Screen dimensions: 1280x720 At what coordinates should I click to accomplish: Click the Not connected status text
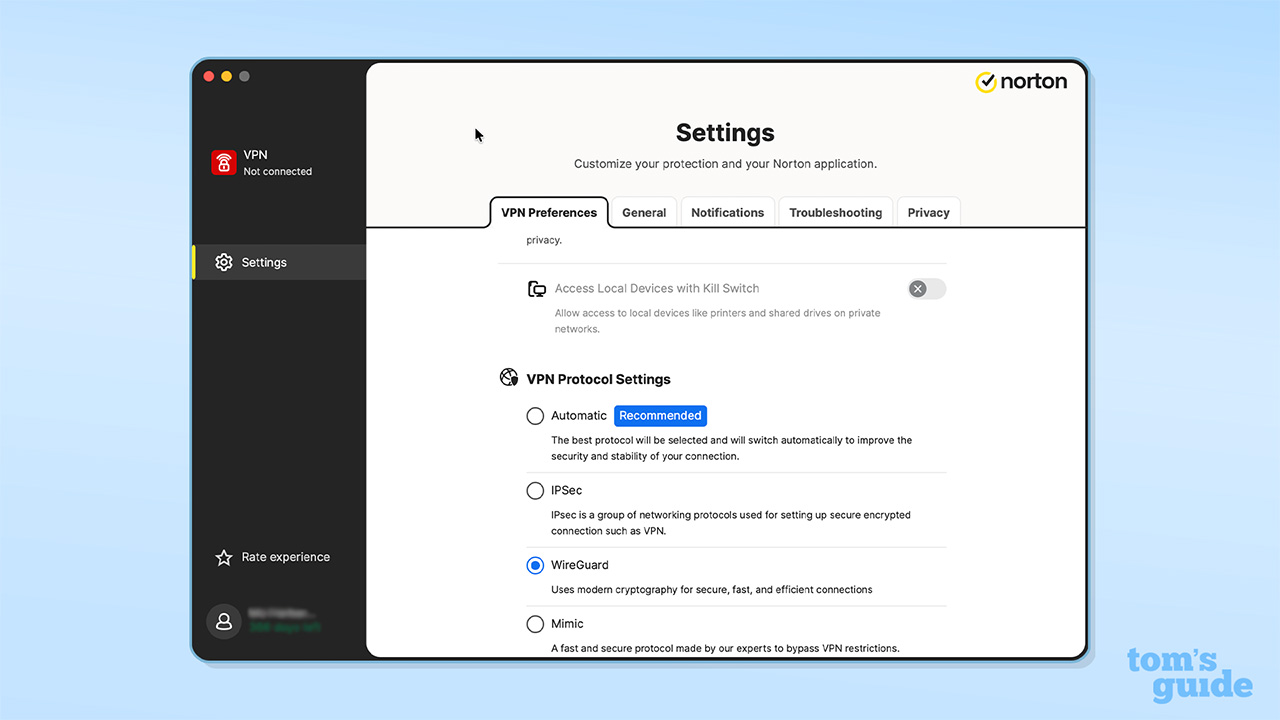277,171
